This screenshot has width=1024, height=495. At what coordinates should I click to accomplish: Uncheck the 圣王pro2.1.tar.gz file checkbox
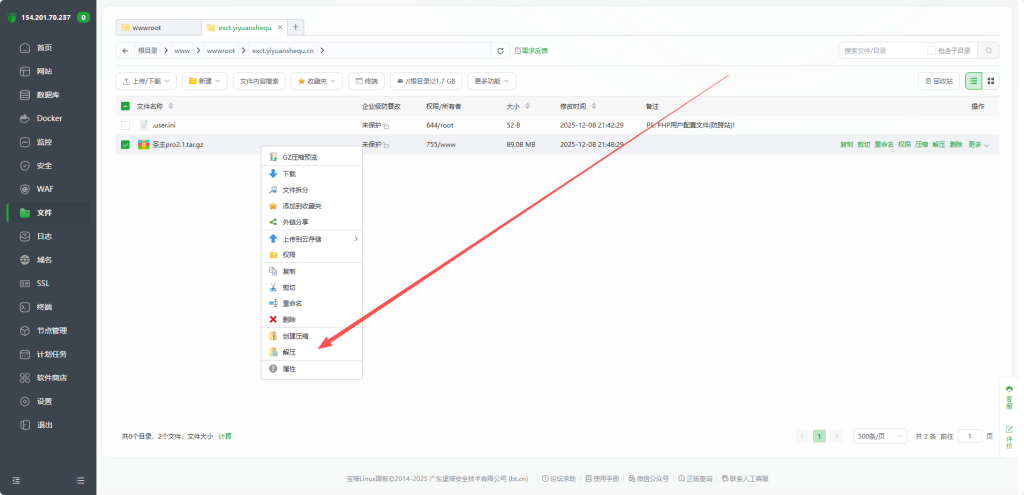[125, 145]
